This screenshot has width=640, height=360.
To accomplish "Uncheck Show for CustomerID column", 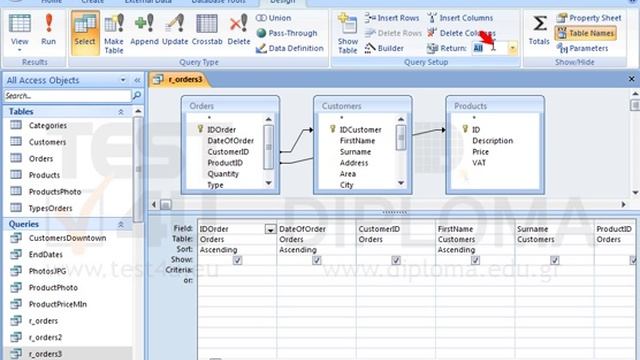I will [x=396, y=260].
